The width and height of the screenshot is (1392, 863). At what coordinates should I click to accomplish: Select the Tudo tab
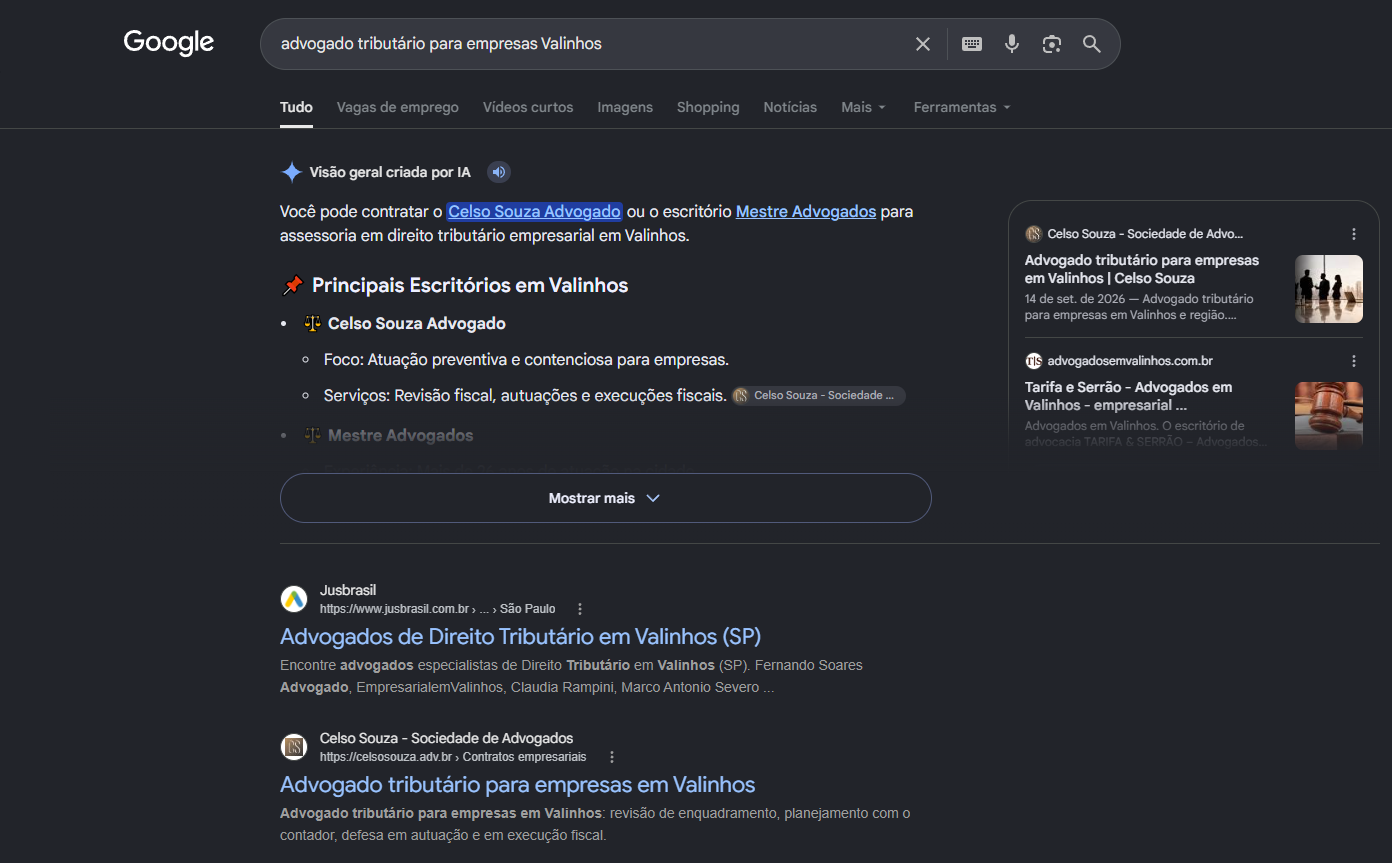click(296, 107)
